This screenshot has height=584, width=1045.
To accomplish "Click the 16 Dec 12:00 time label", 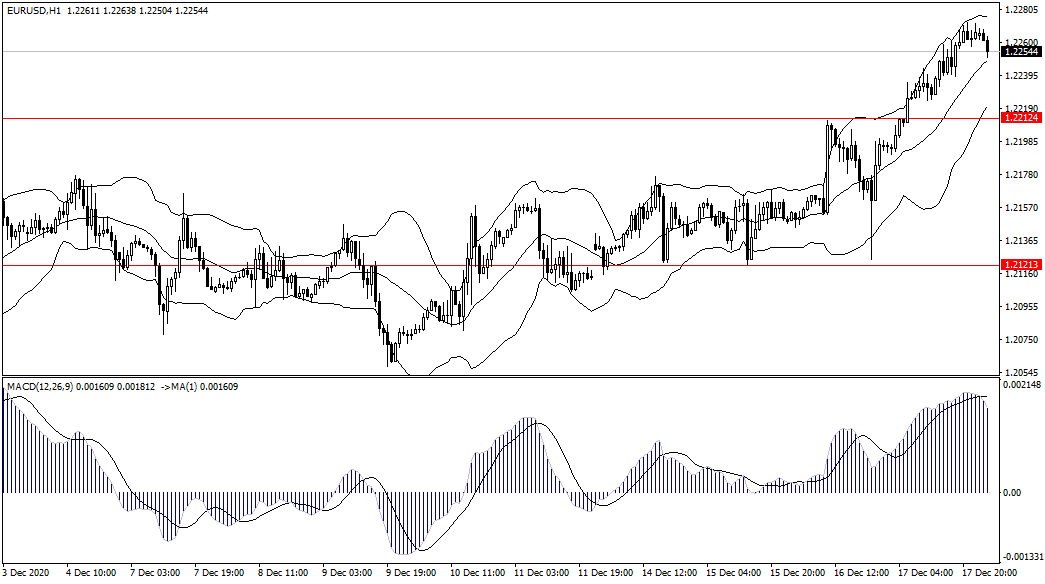I will [x=863, y=574].
